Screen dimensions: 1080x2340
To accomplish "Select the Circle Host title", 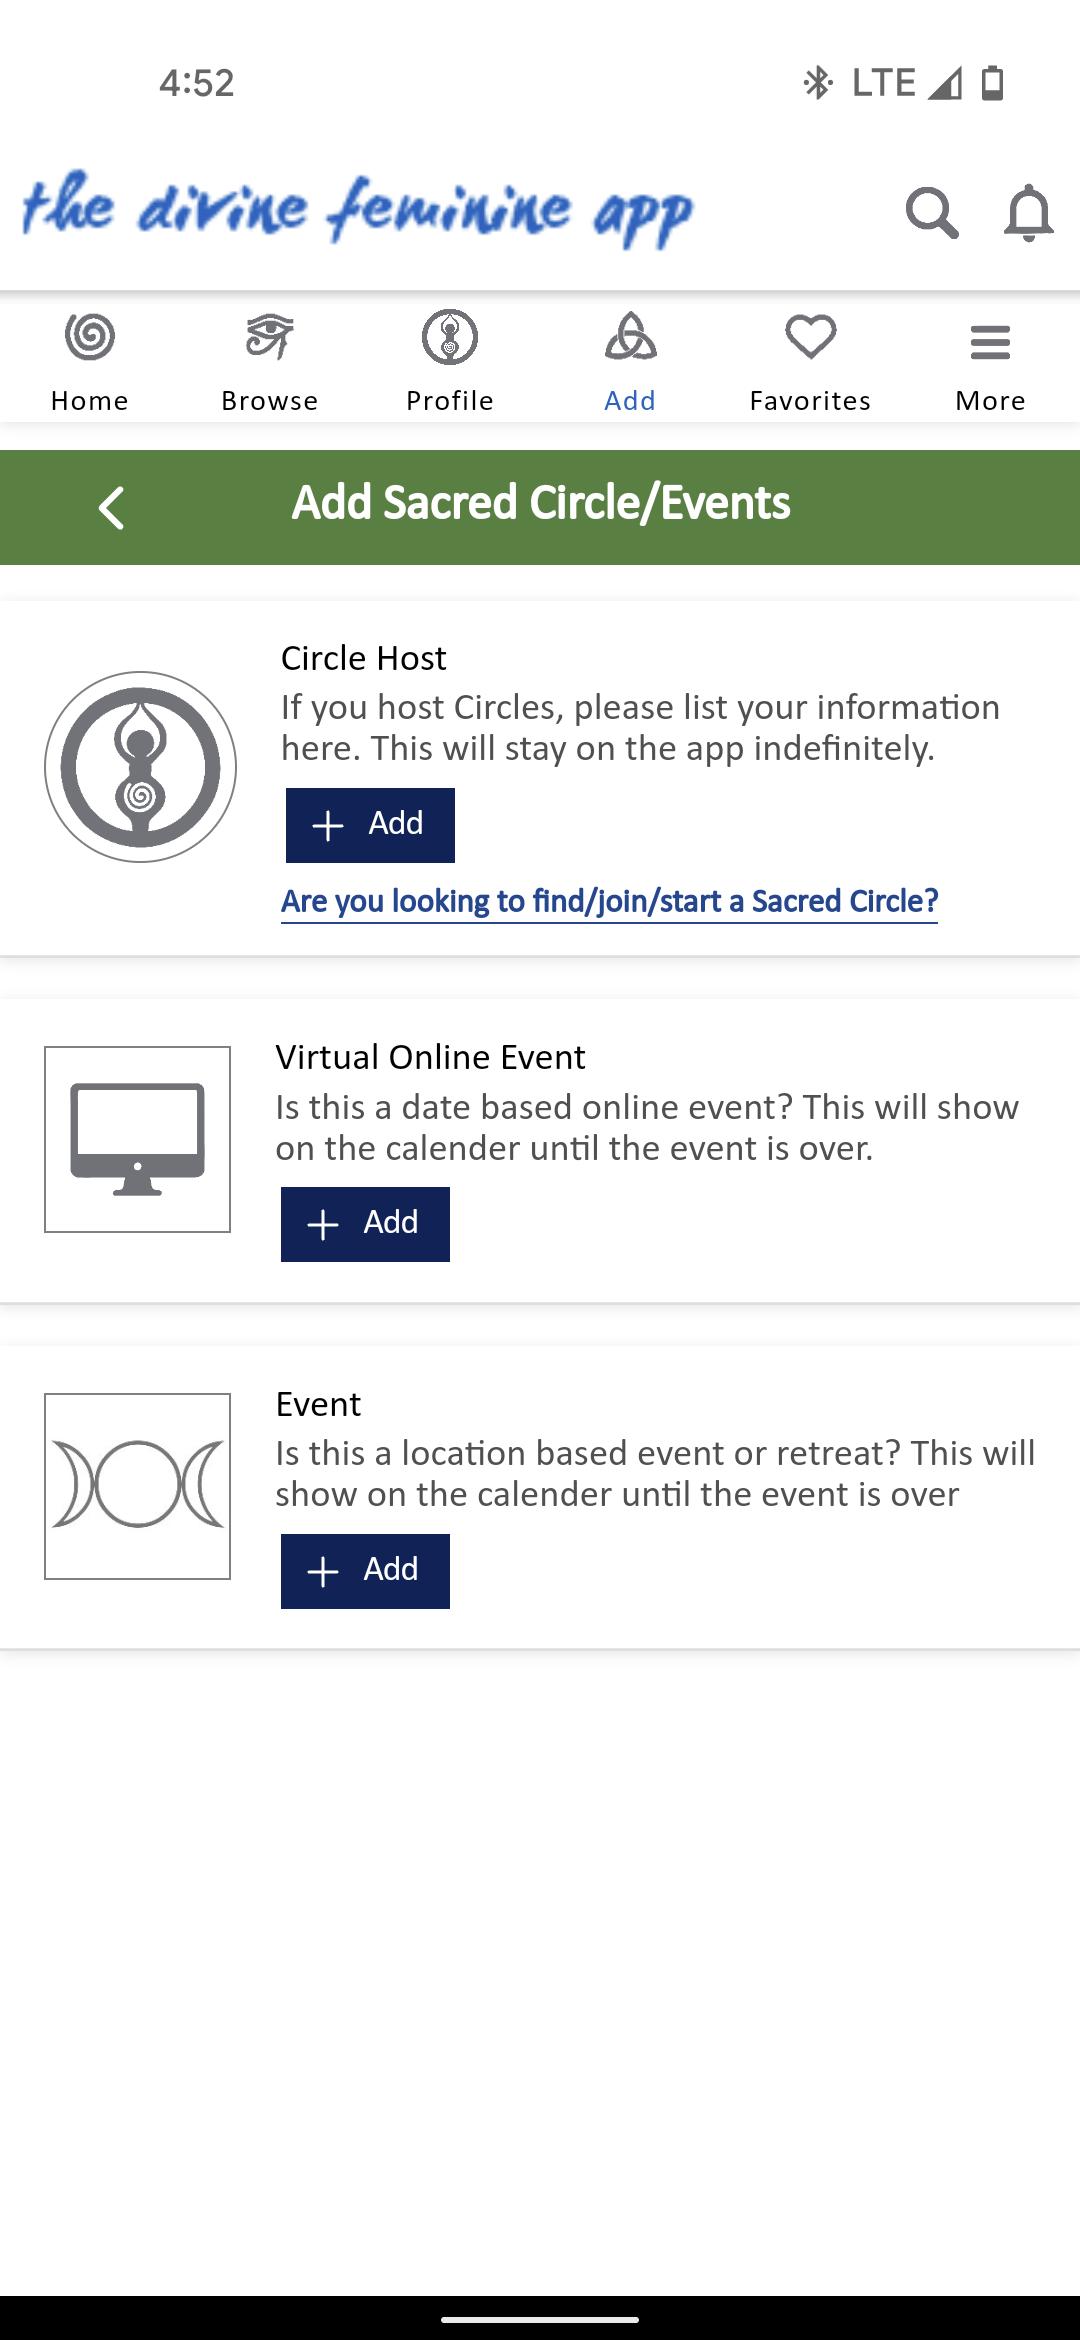I will click(x=363, y=658).
